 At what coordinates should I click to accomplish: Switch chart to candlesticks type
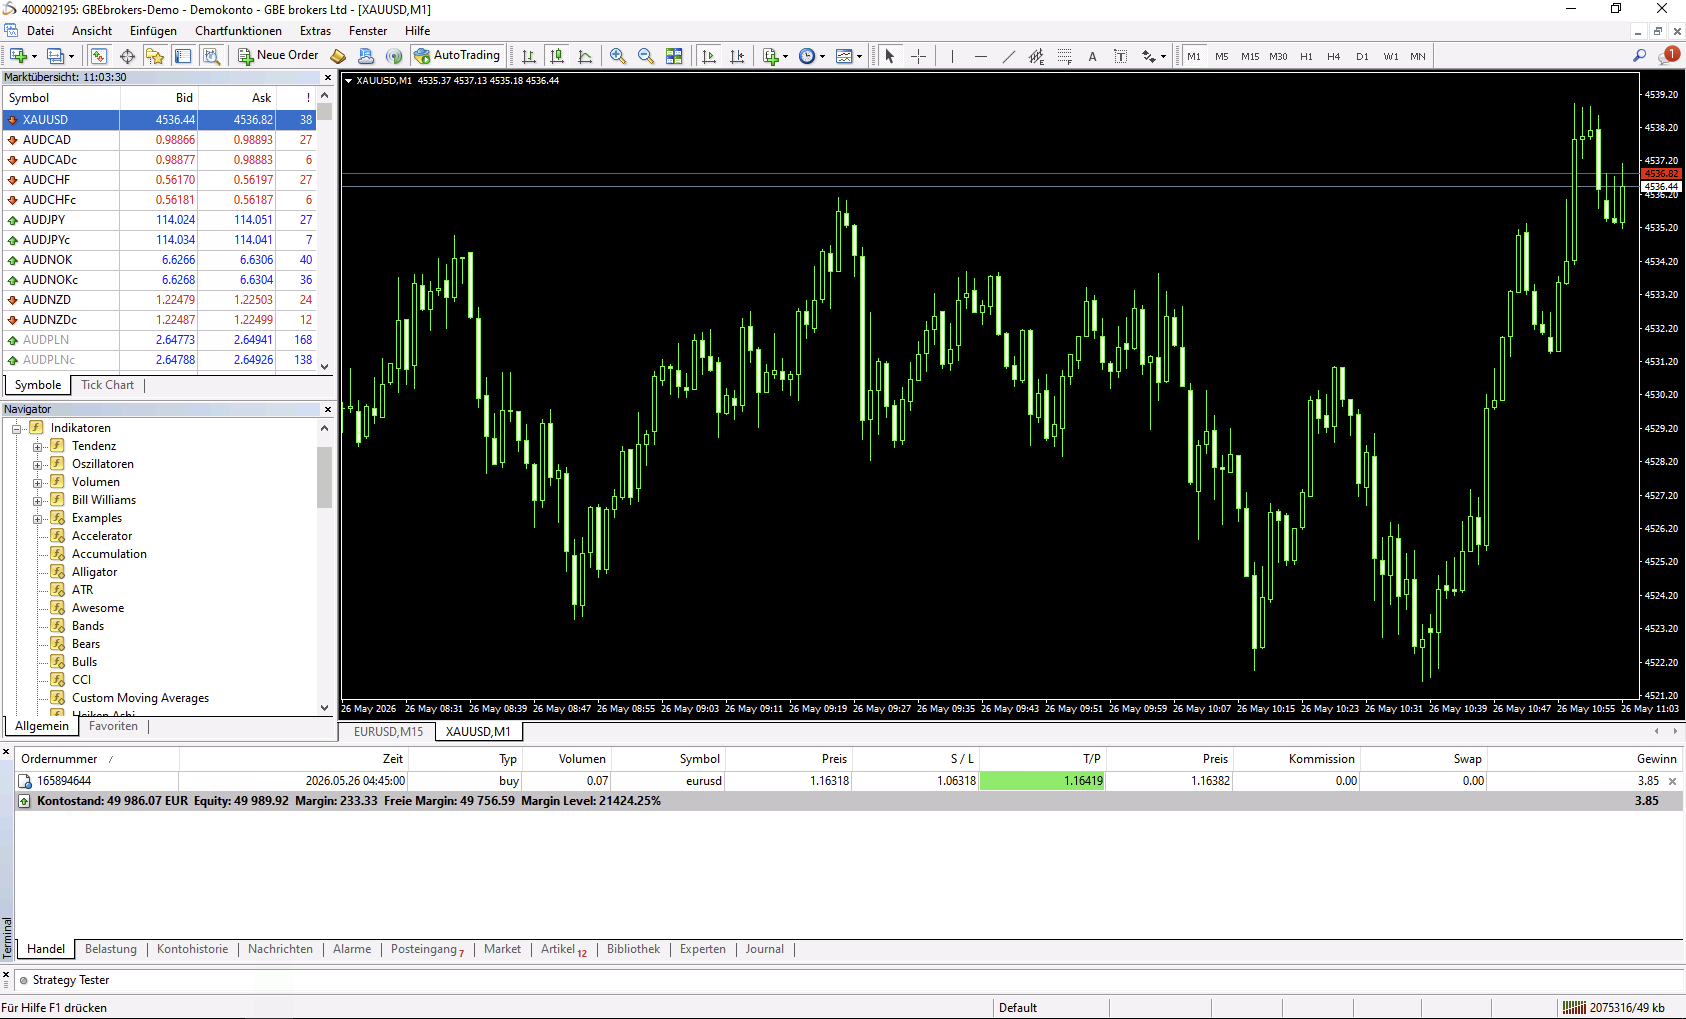point(557,56)
